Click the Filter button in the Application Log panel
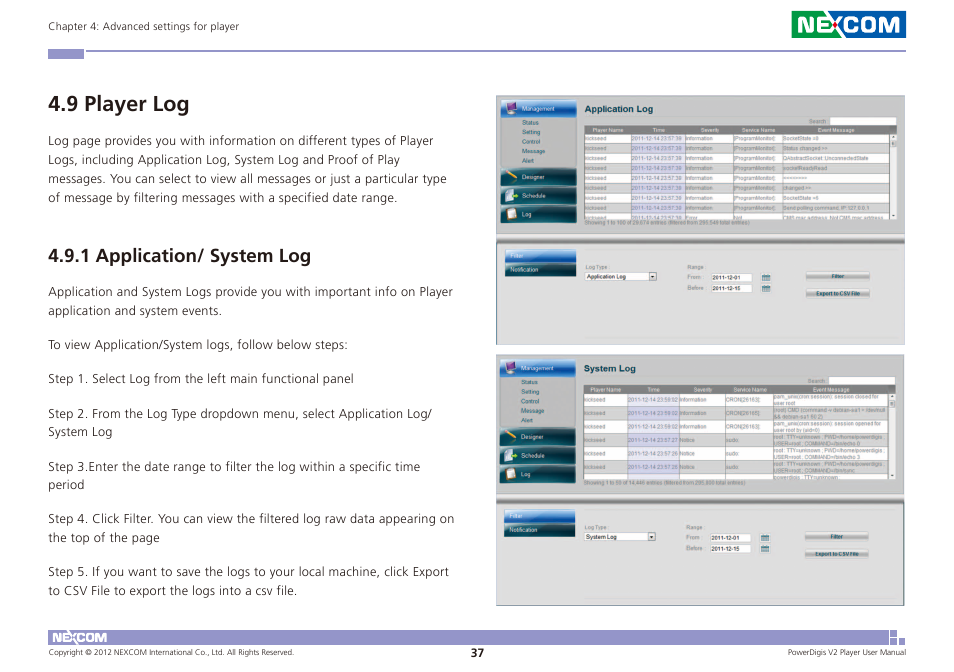This screenshot has height=672, width=954. (838, 276)
